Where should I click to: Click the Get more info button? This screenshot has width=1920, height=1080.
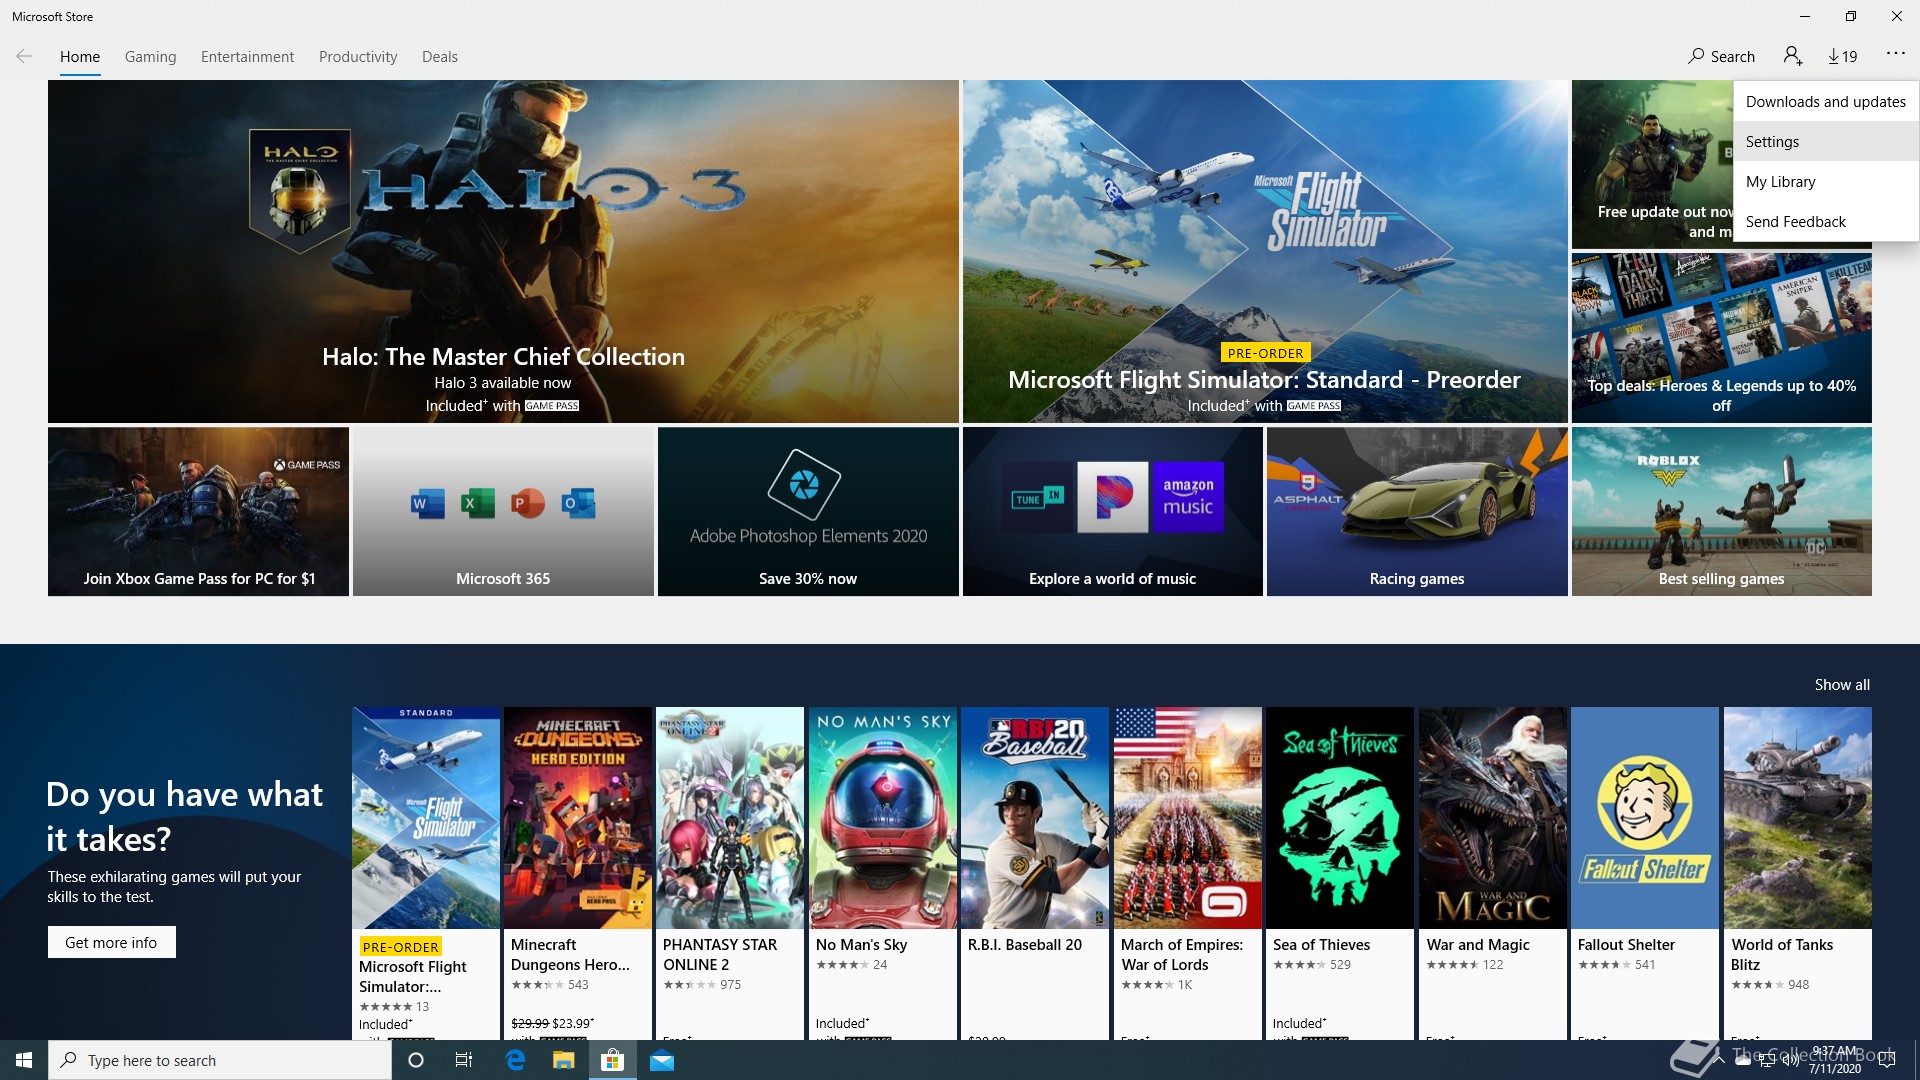click(111, 942)
